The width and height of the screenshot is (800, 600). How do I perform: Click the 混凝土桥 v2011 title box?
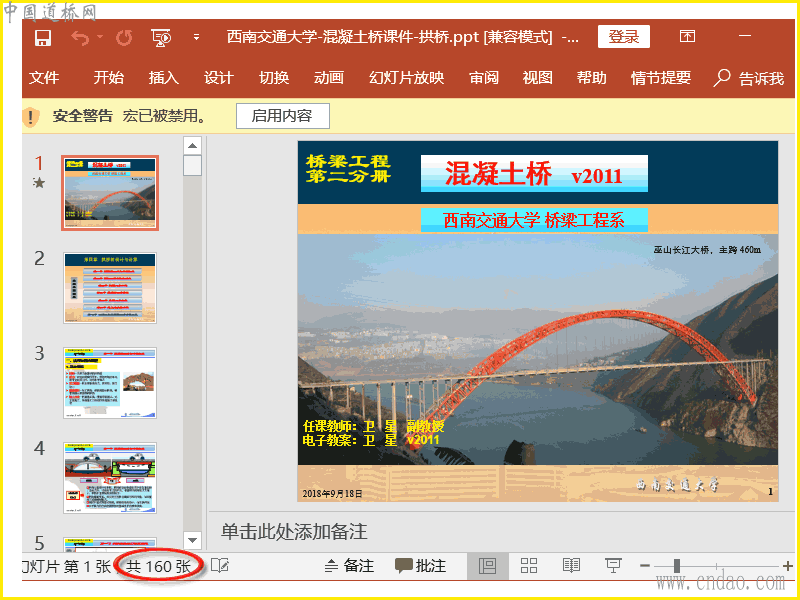coord(534,173)
